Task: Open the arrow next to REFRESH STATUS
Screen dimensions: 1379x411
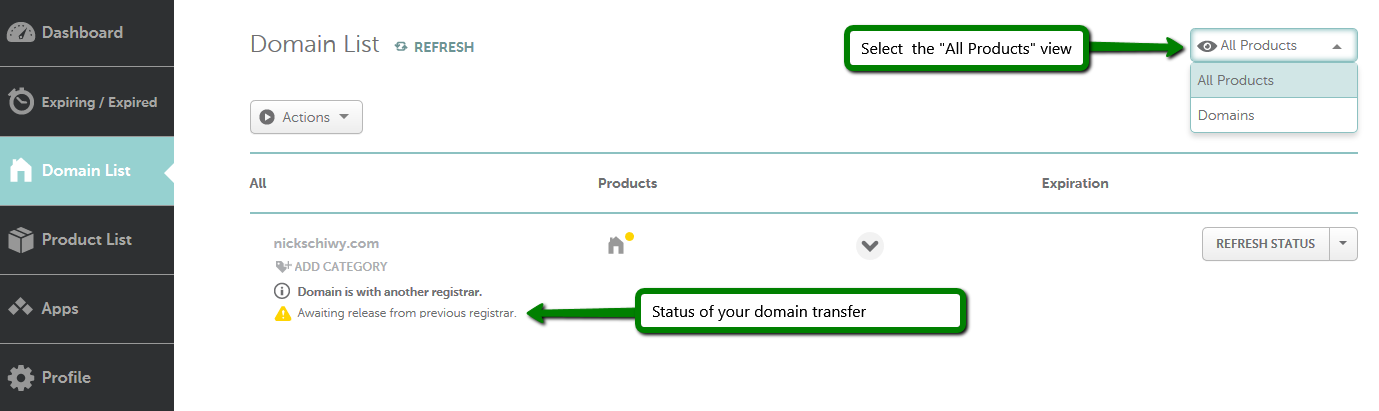Action: pos(1343,244)
